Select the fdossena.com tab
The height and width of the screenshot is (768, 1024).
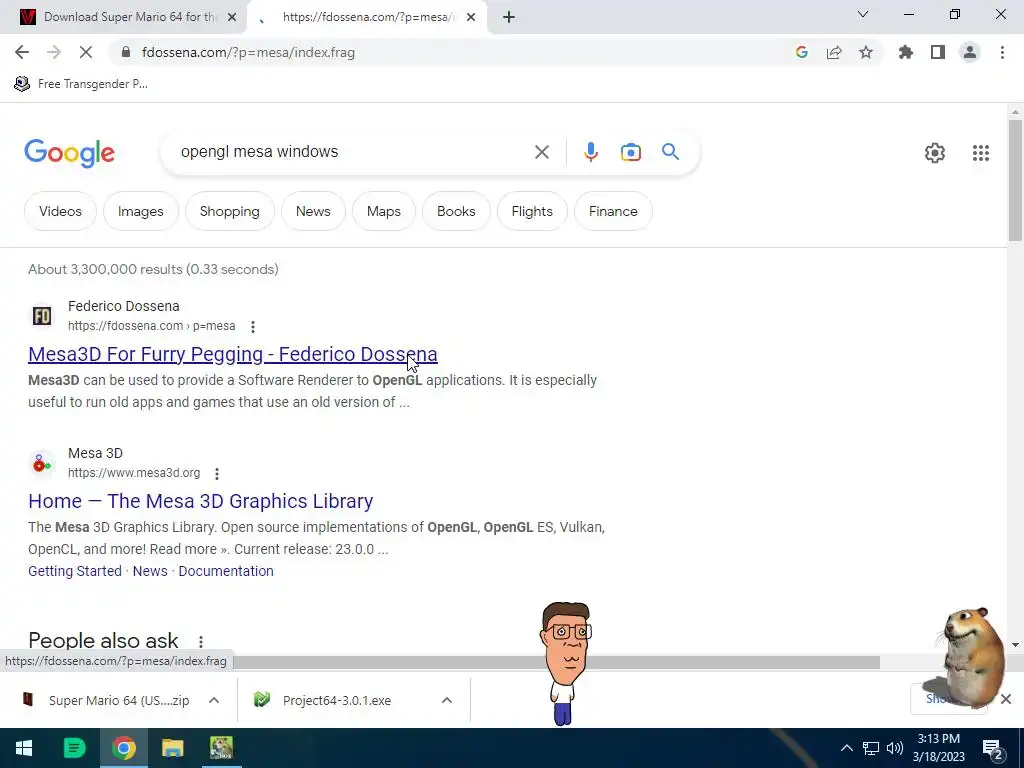pyautogui.click(x=367, y=17)
